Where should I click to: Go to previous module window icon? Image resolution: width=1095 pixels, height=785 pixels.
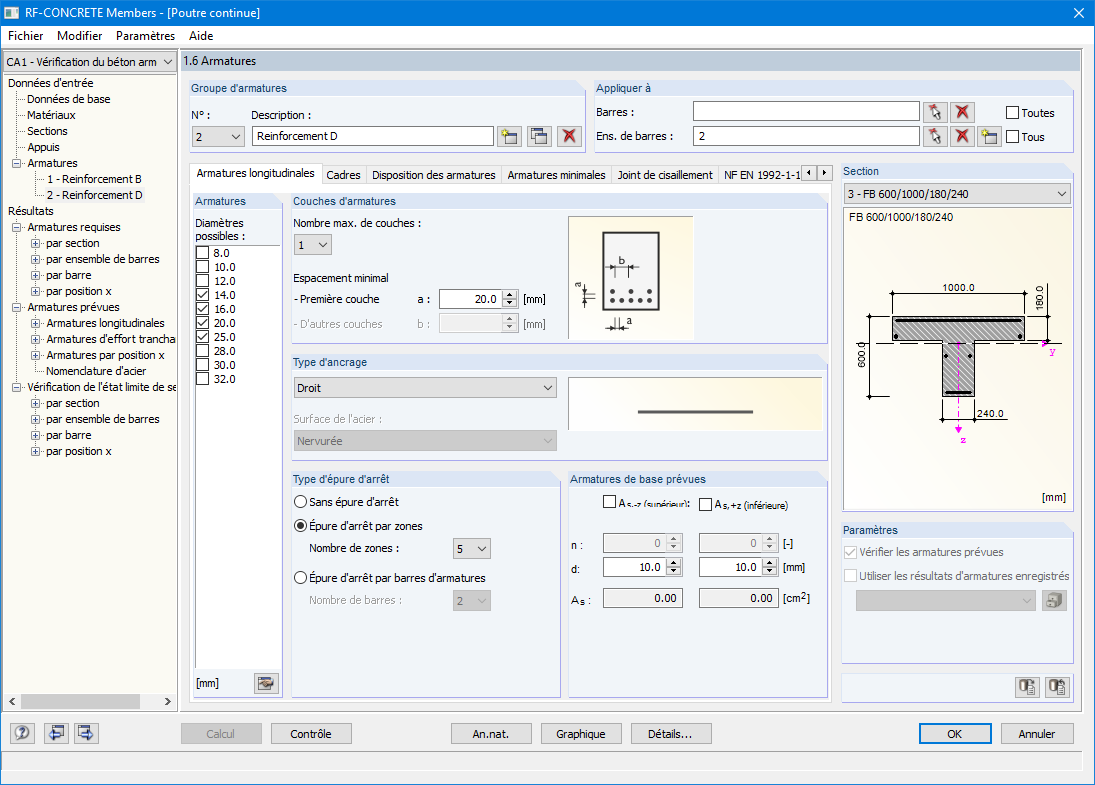tap(56, 733)
